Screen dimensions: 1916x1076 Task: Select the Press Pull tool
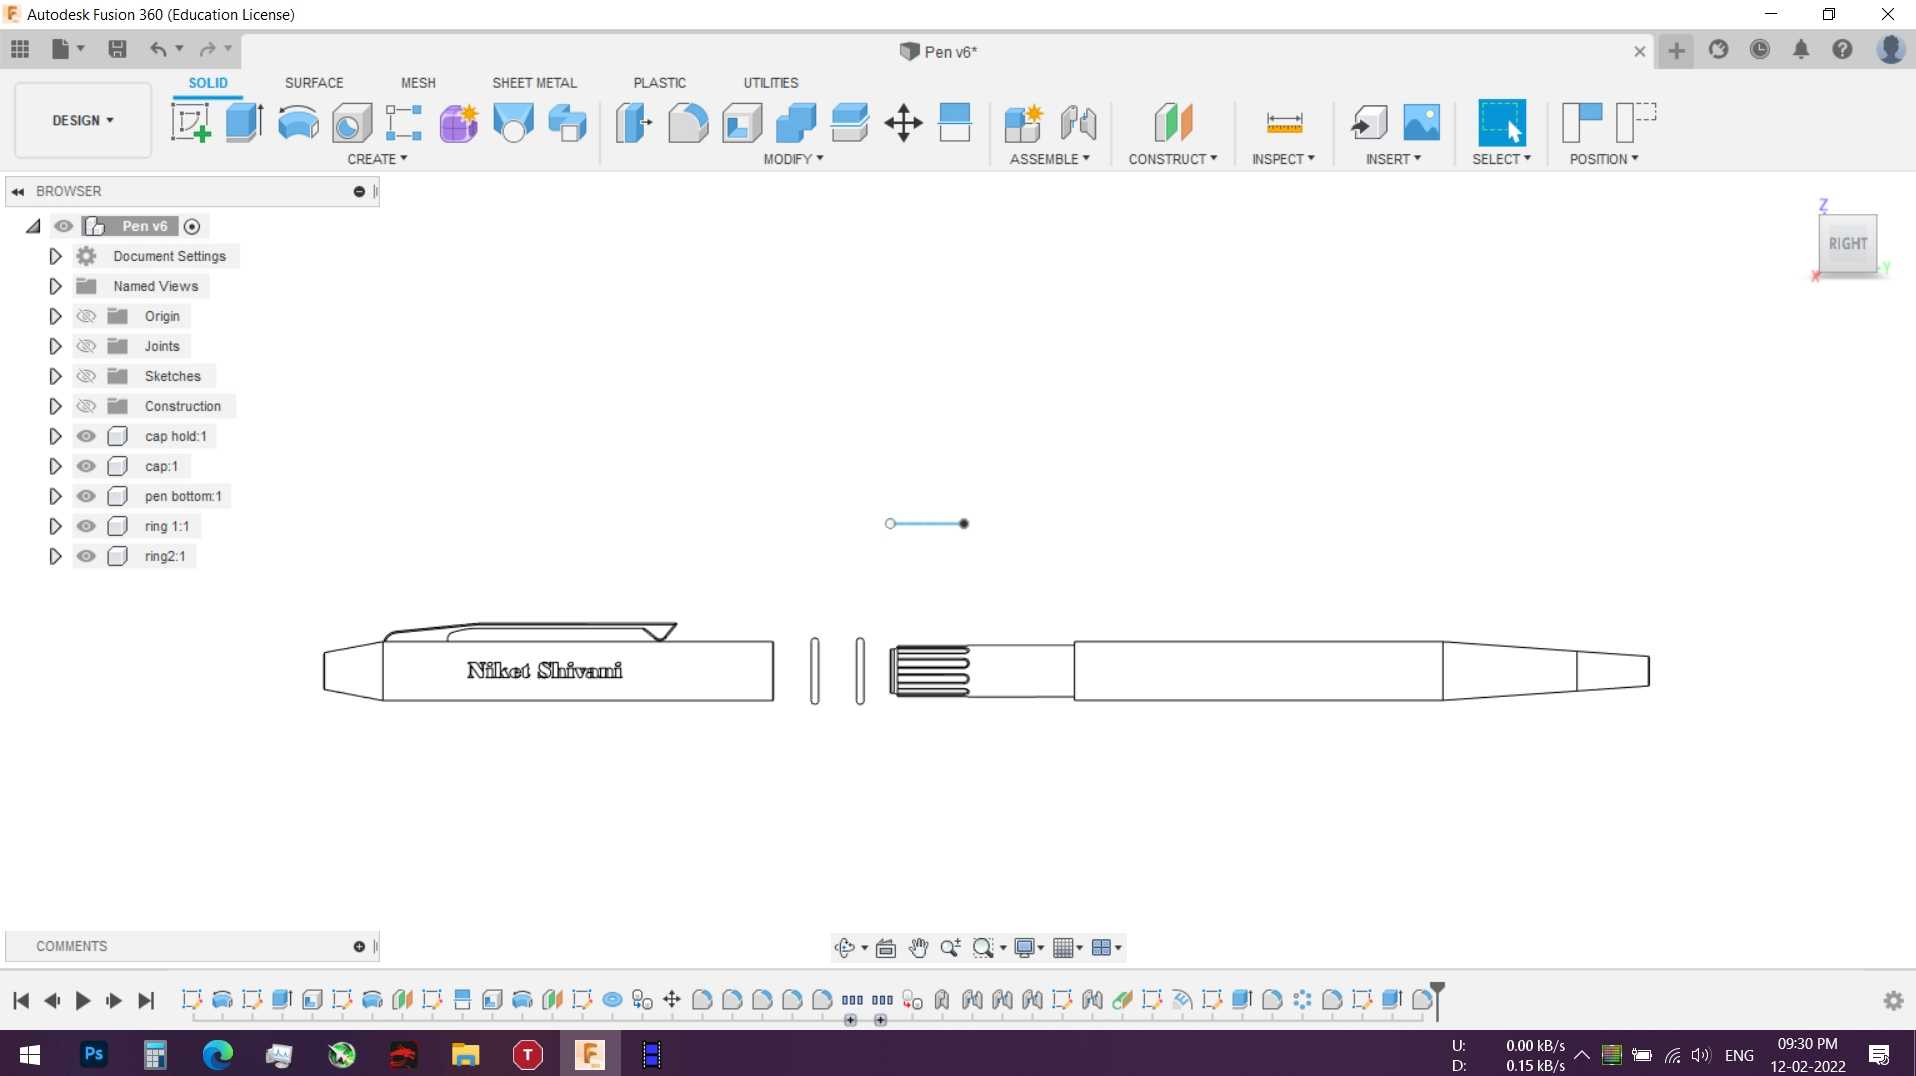pos(634,123)
